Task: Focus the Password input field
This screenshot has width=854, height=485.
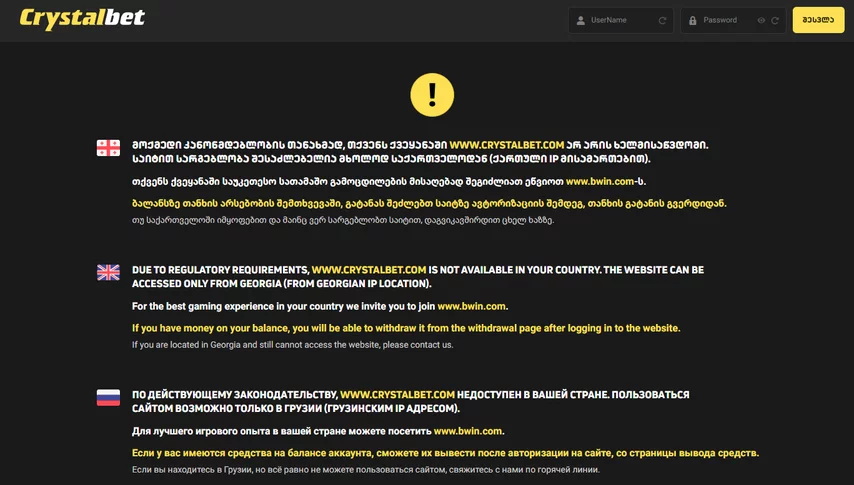Action: coord(733,20)
